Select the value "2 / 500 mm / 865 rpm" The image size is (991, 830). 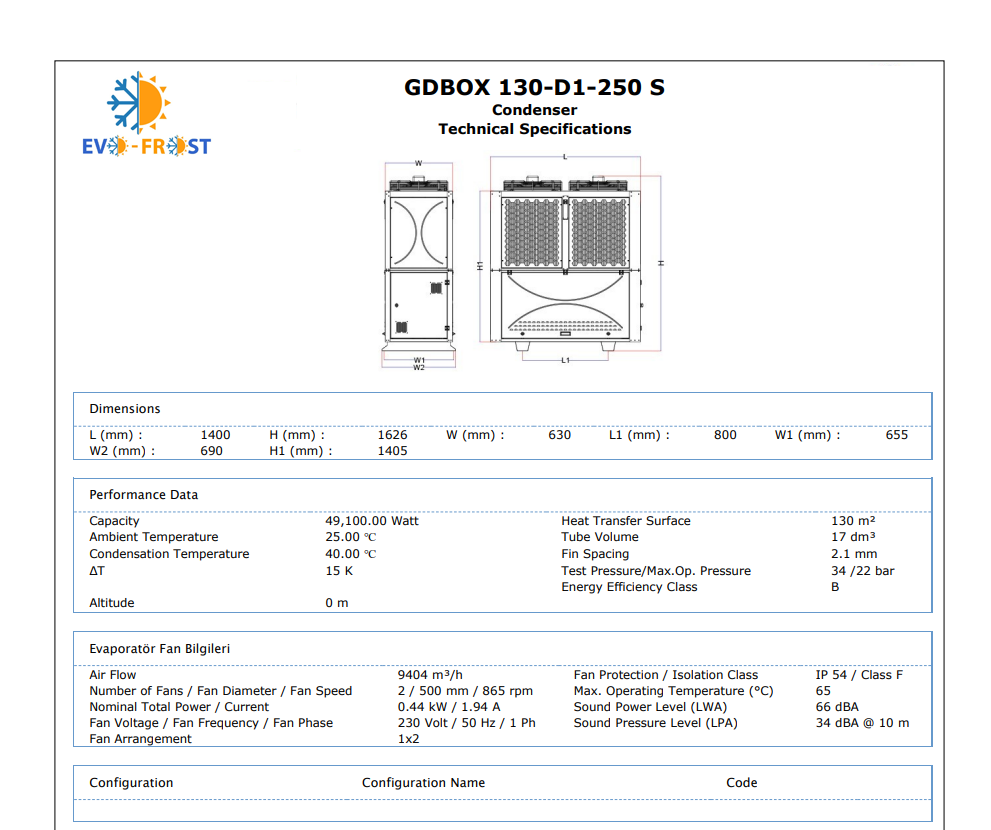click(x=465, y=691)
